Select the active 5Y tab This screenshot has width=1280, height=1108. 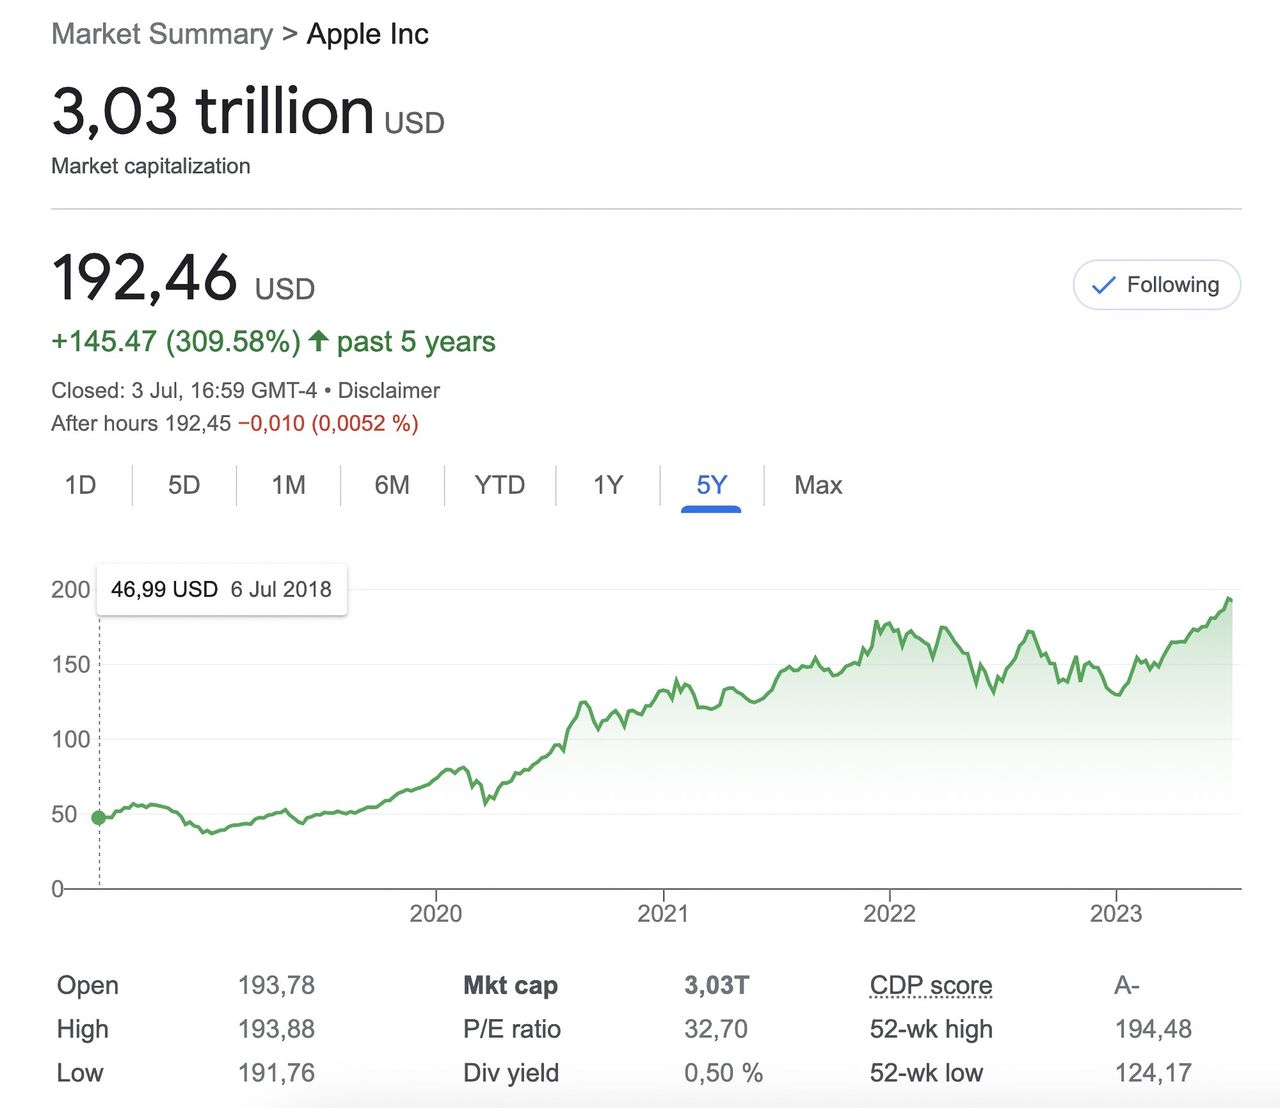[x=711, y=485]
